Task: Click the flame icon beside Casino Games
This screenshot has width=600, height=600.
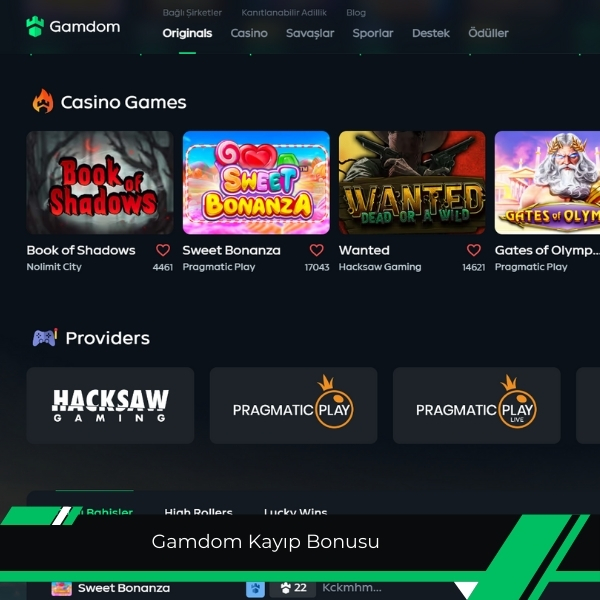Action: tap(43, 101)
